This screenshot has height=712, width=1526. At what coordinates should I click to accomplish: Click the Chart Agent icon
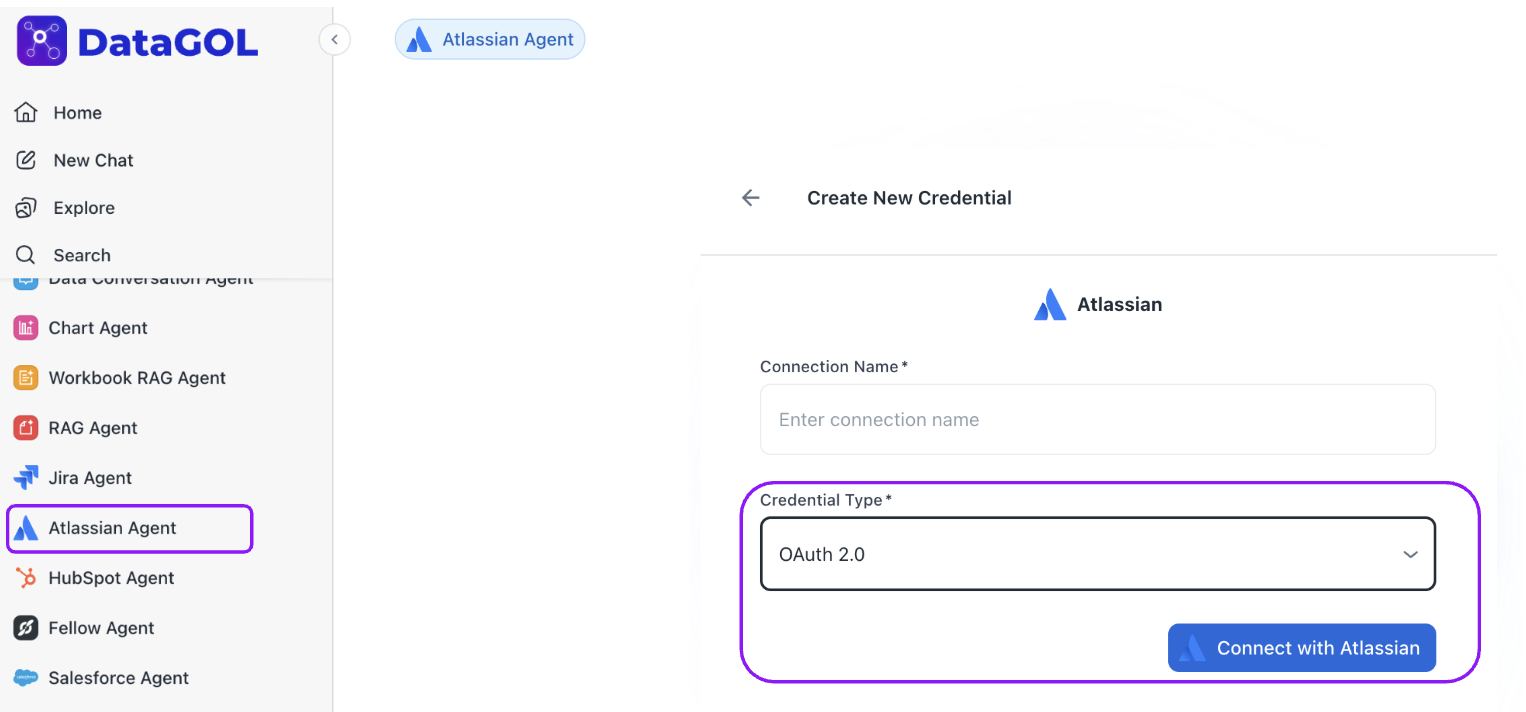click(x=26, y=328)
